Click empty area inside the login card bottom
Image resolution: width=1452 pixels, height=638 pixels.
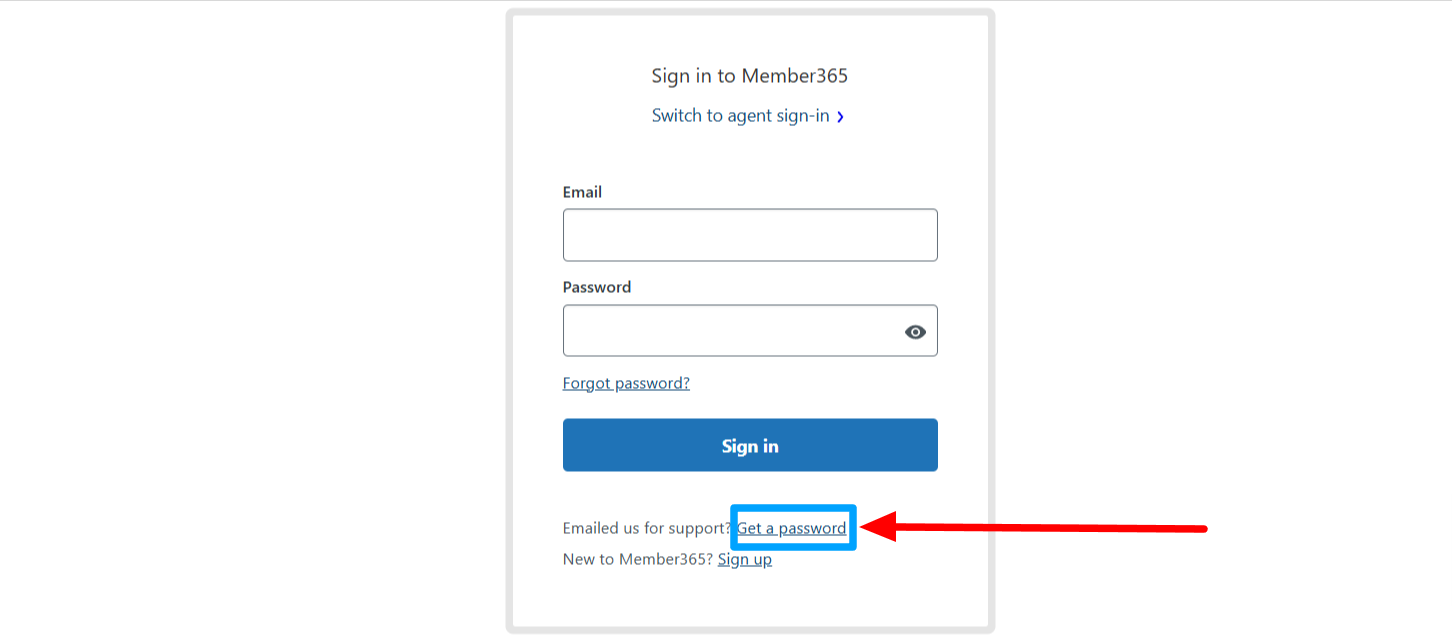[750, 600]
